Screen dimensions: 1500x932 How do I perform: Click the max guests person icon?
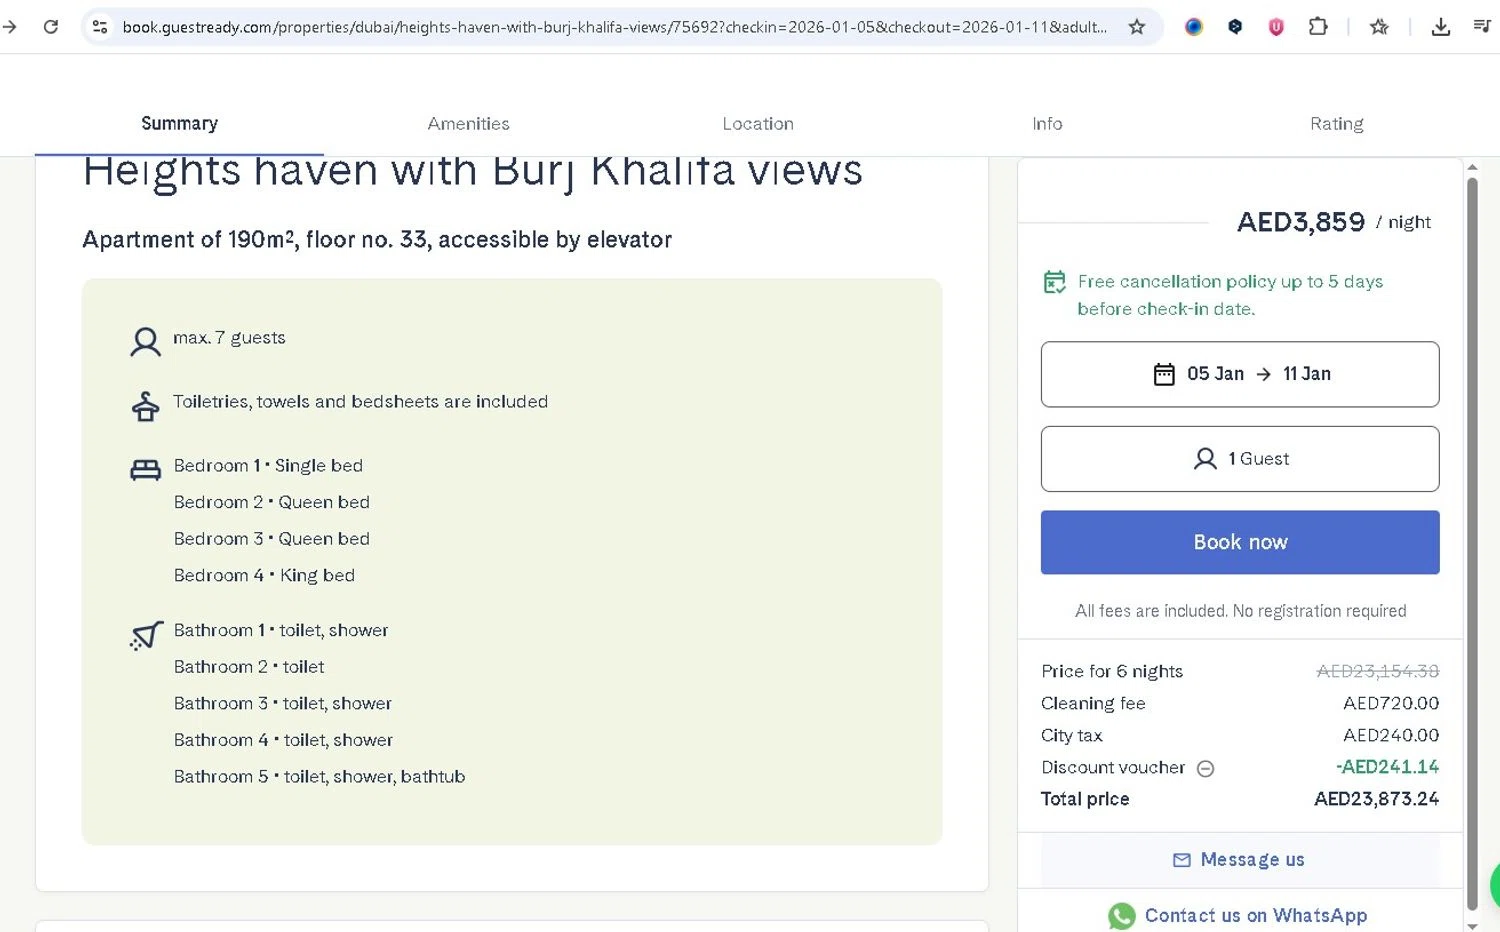[145, 342]
